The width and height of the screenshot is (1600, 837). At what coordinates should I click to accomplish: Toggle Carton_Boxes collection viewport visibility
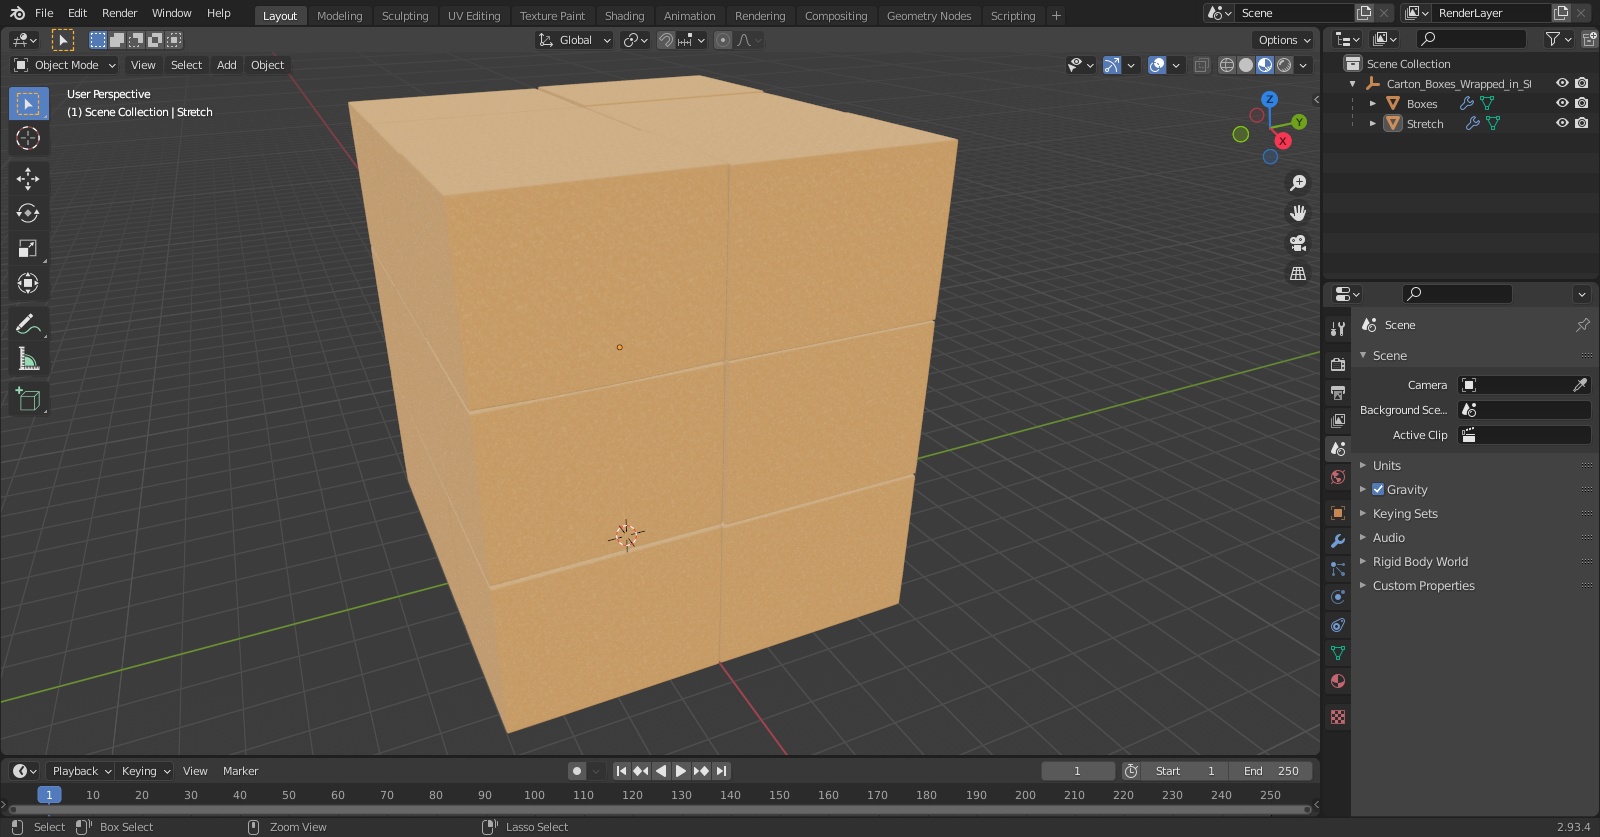click(x=1562, y=83)
